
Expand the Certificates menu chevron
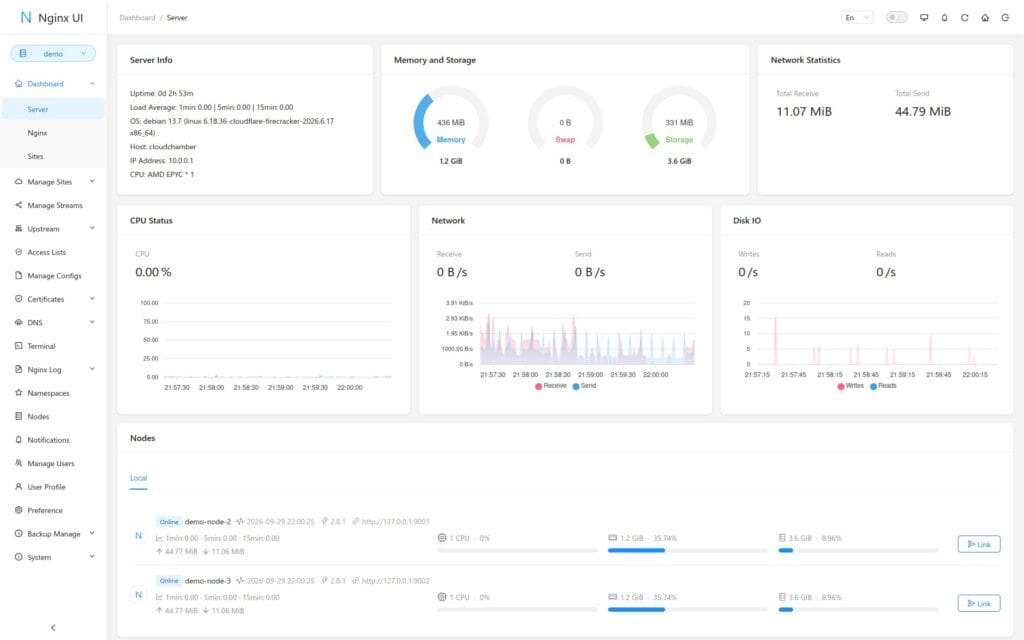point(92,298)
